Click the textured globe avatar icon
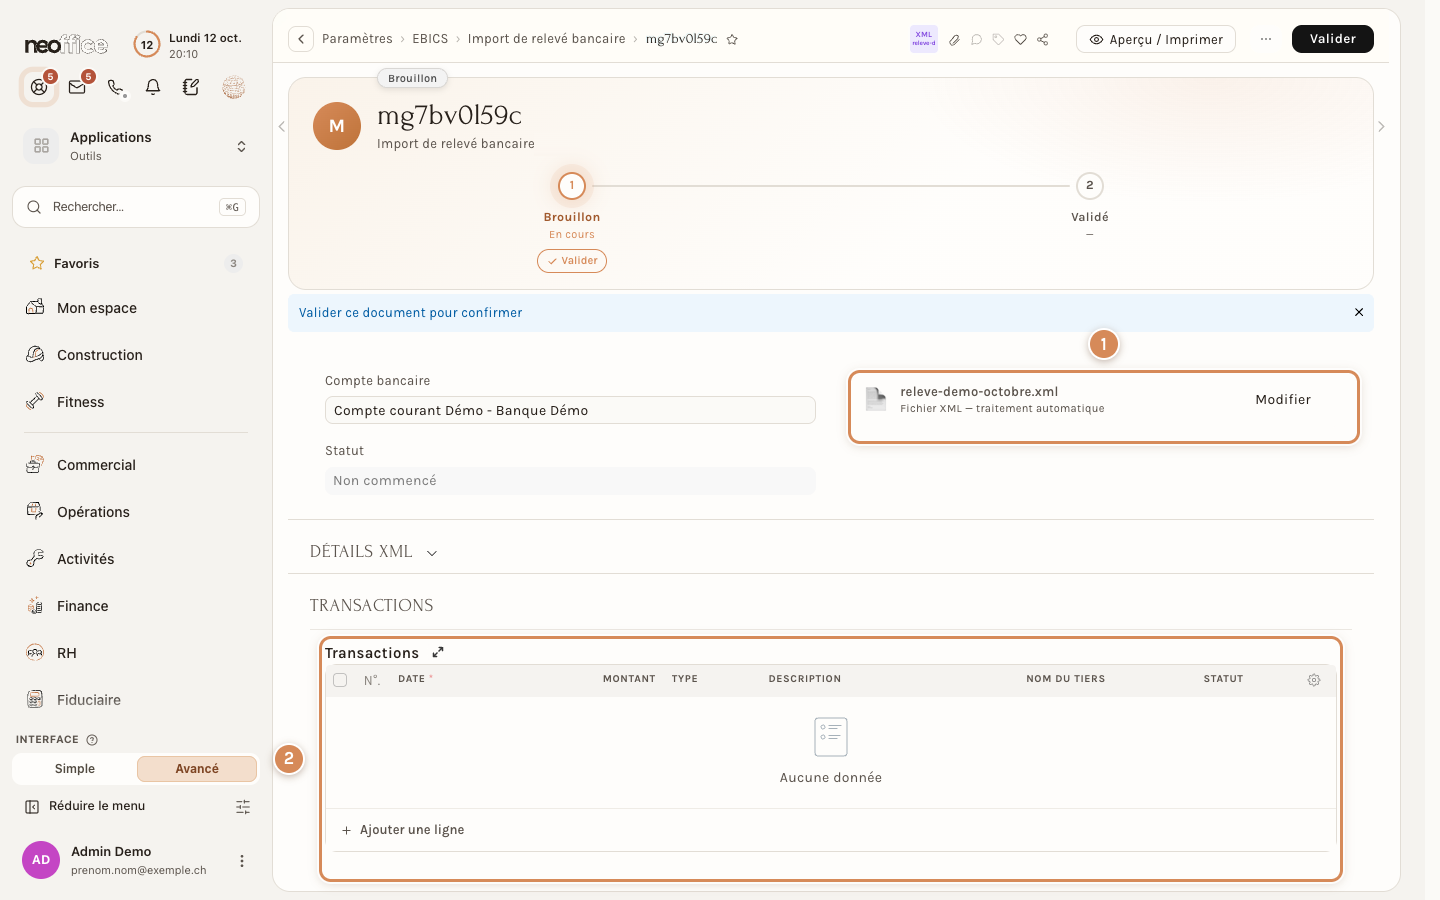 (233, 87)
